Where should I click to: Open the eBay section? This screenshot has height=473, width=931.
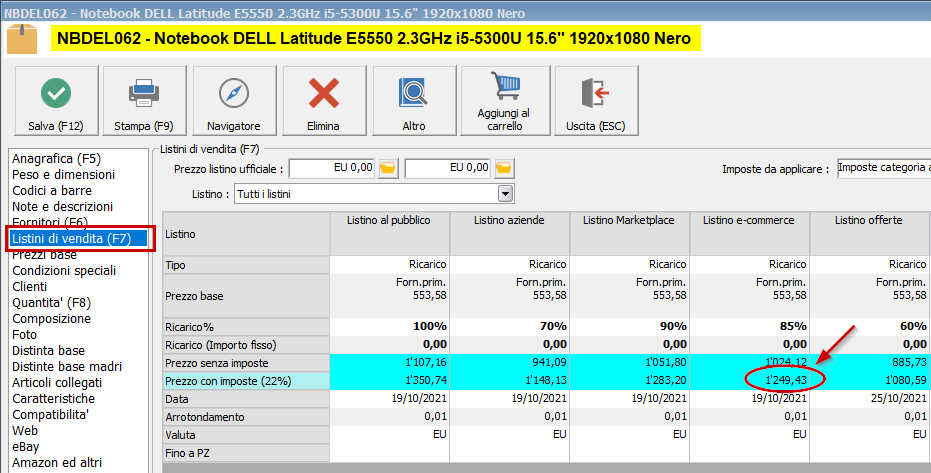pos(26,447)
